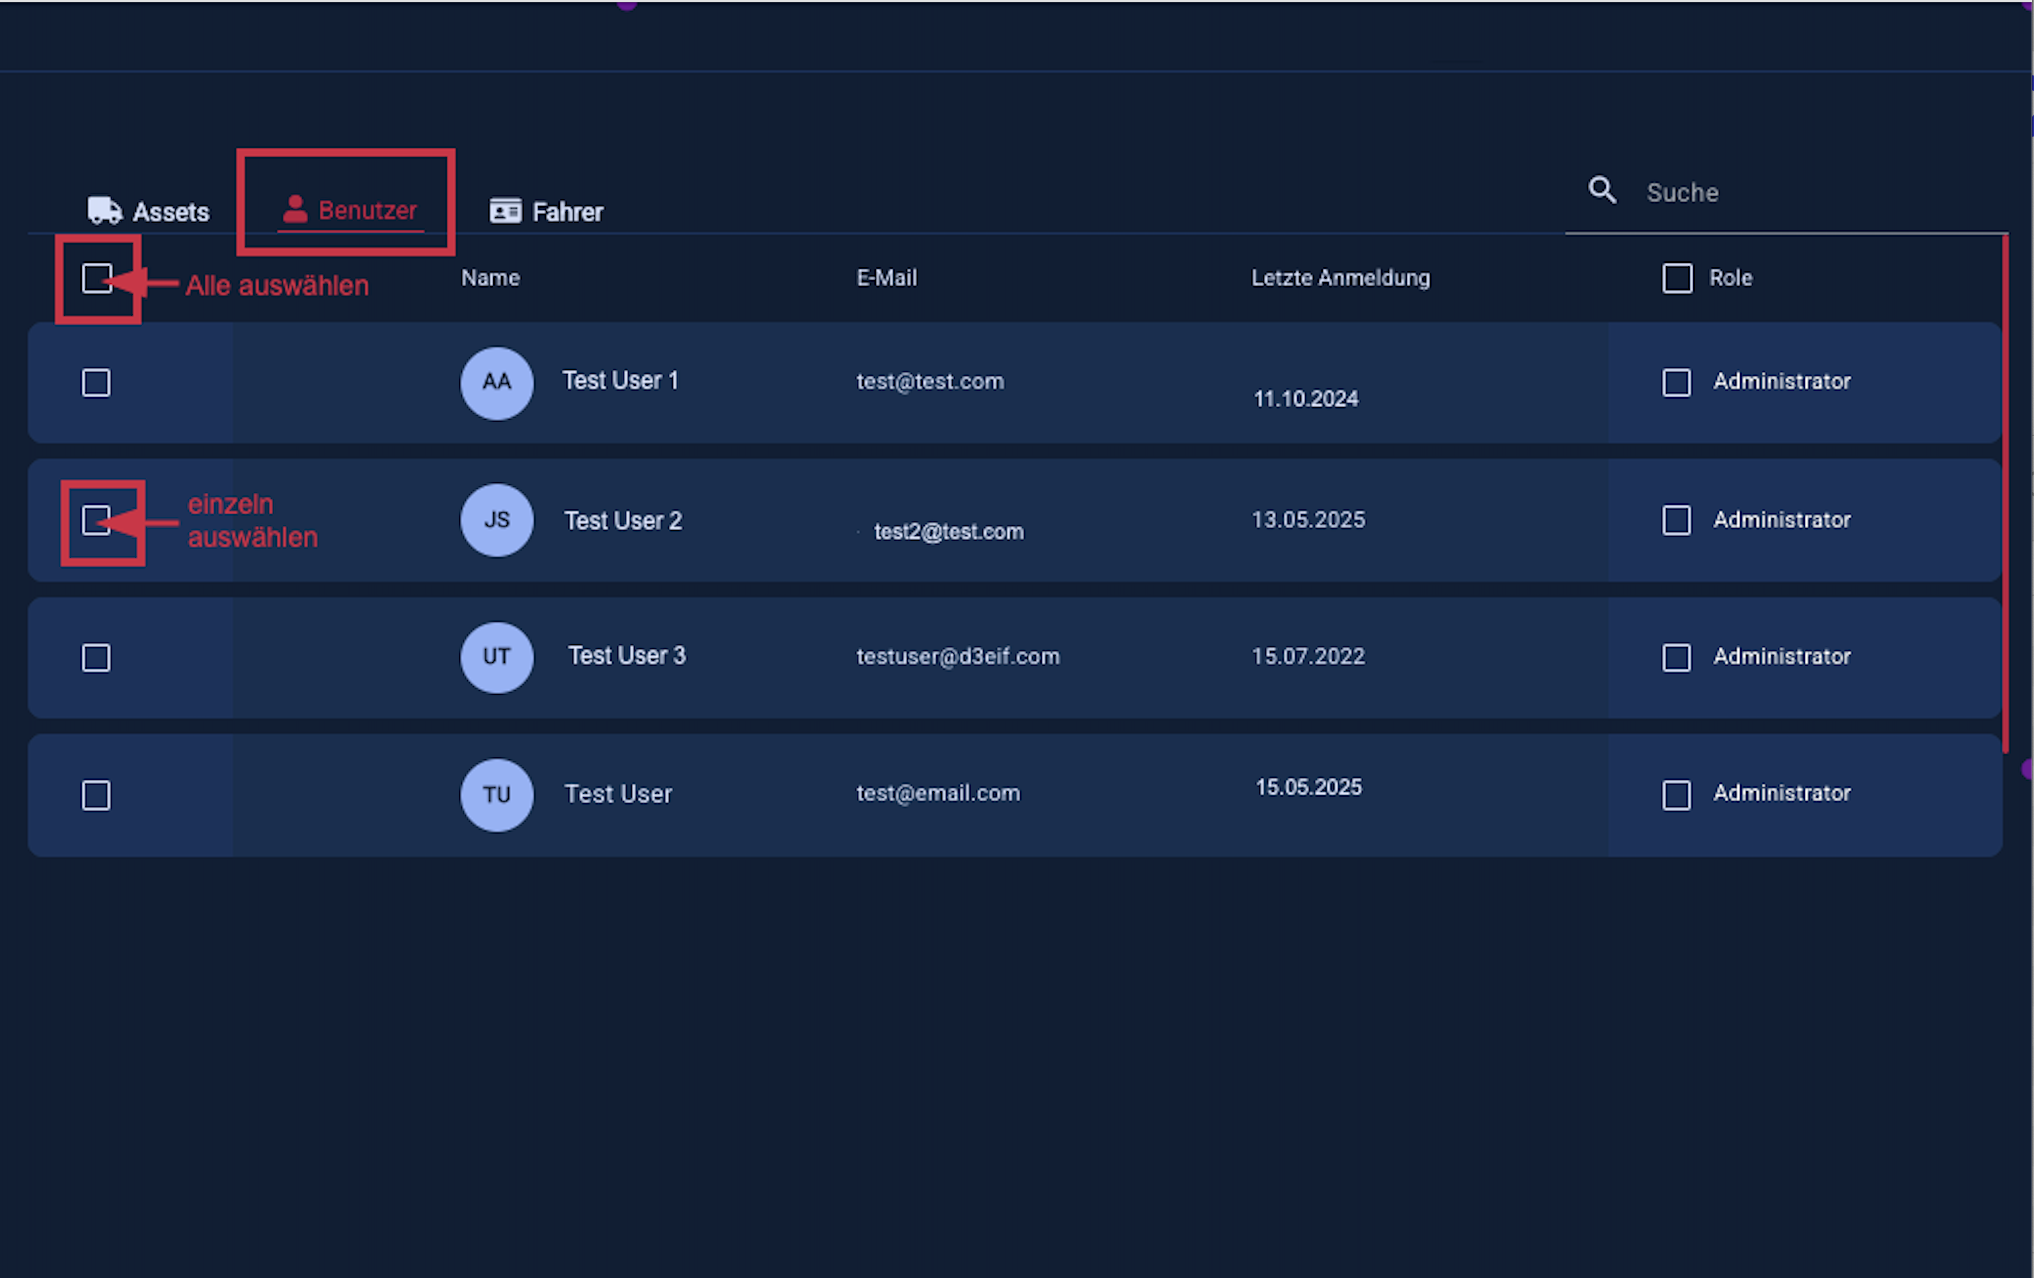Viewport: 2034px width, 1278px height.
Task: Toggle Administrator checkbox for test@email.com user
Action: tap(1676, 795)
